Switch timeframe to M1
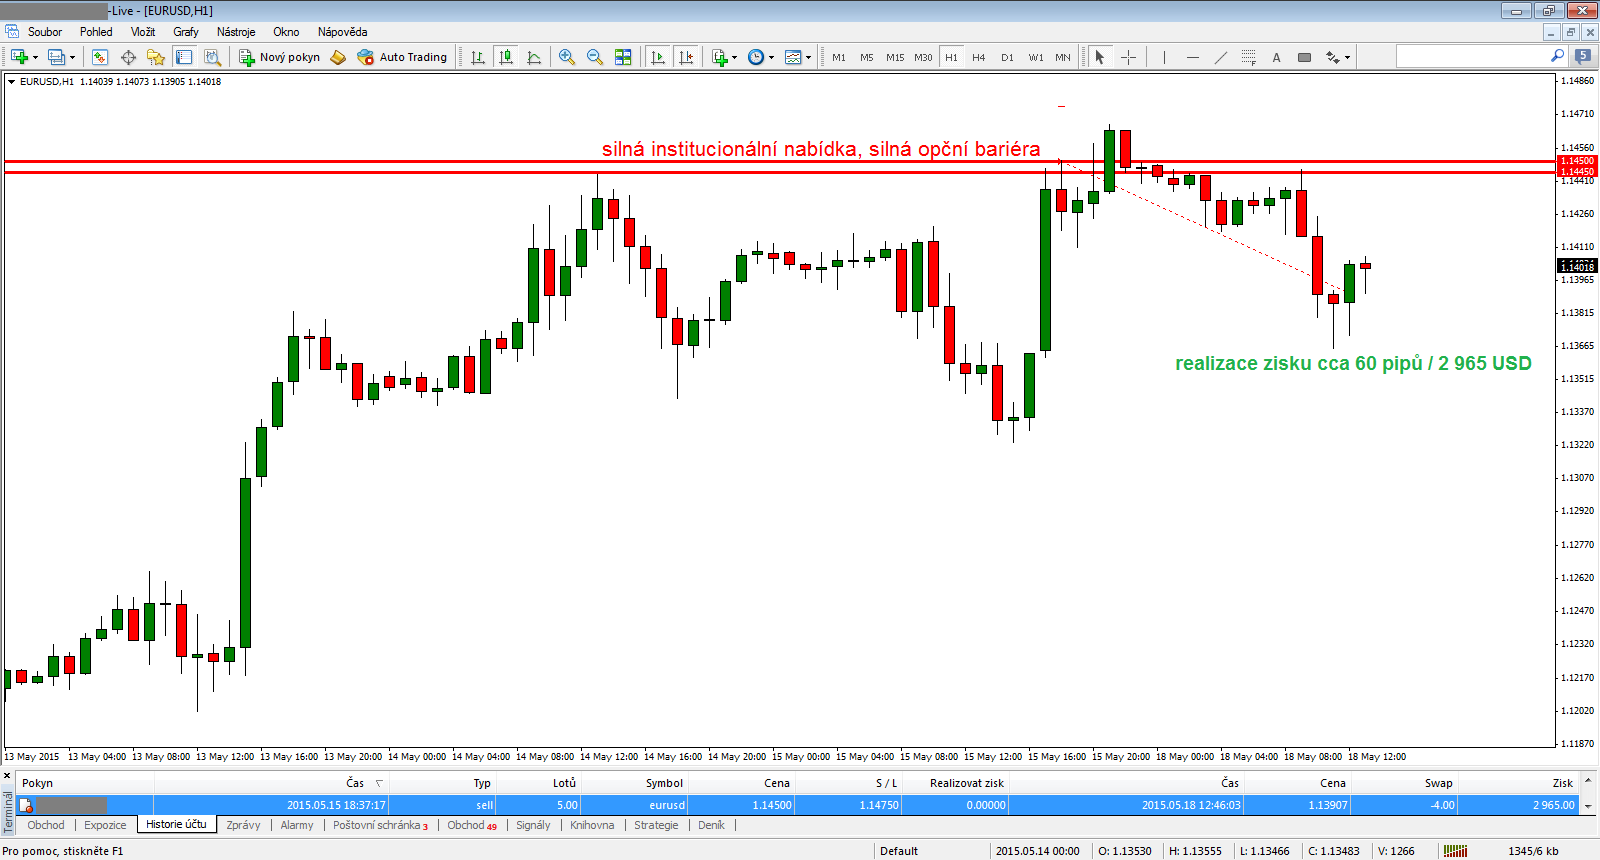The height and width of the screenshot is (860, 1600). (x=839, y=57)
